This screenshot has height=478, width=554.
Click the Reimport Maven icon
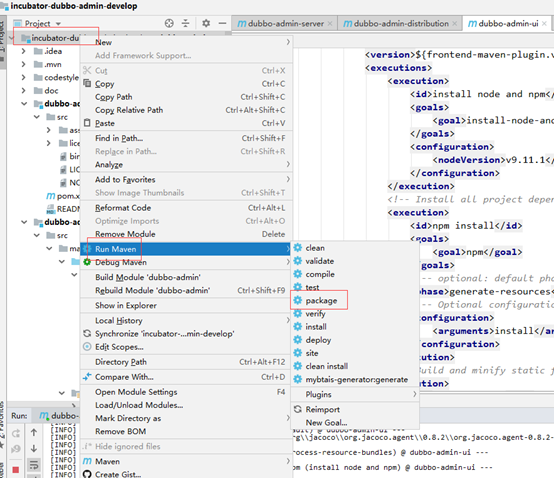click(298, 409)
